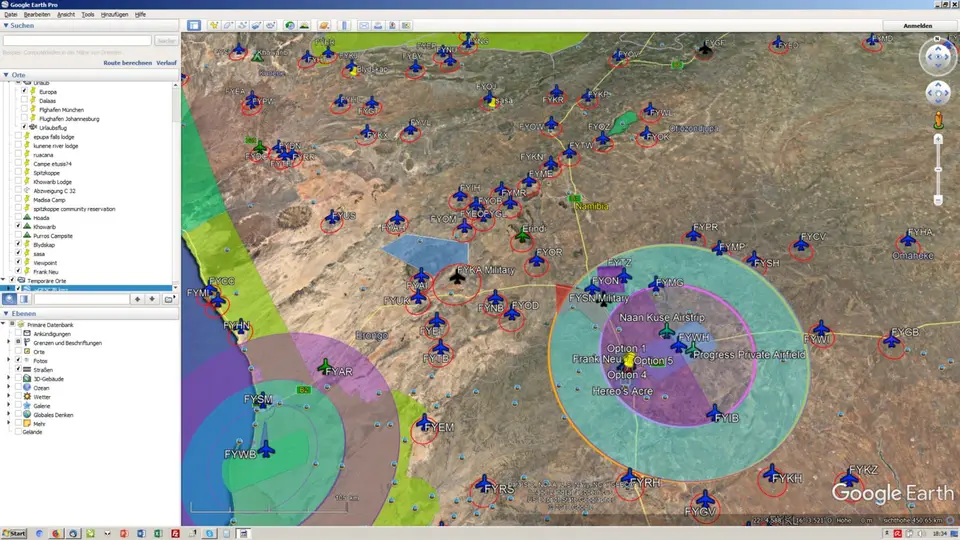Select the ruler measurement tool
Viewport: 960px width, 540px height.
(344, 25)
